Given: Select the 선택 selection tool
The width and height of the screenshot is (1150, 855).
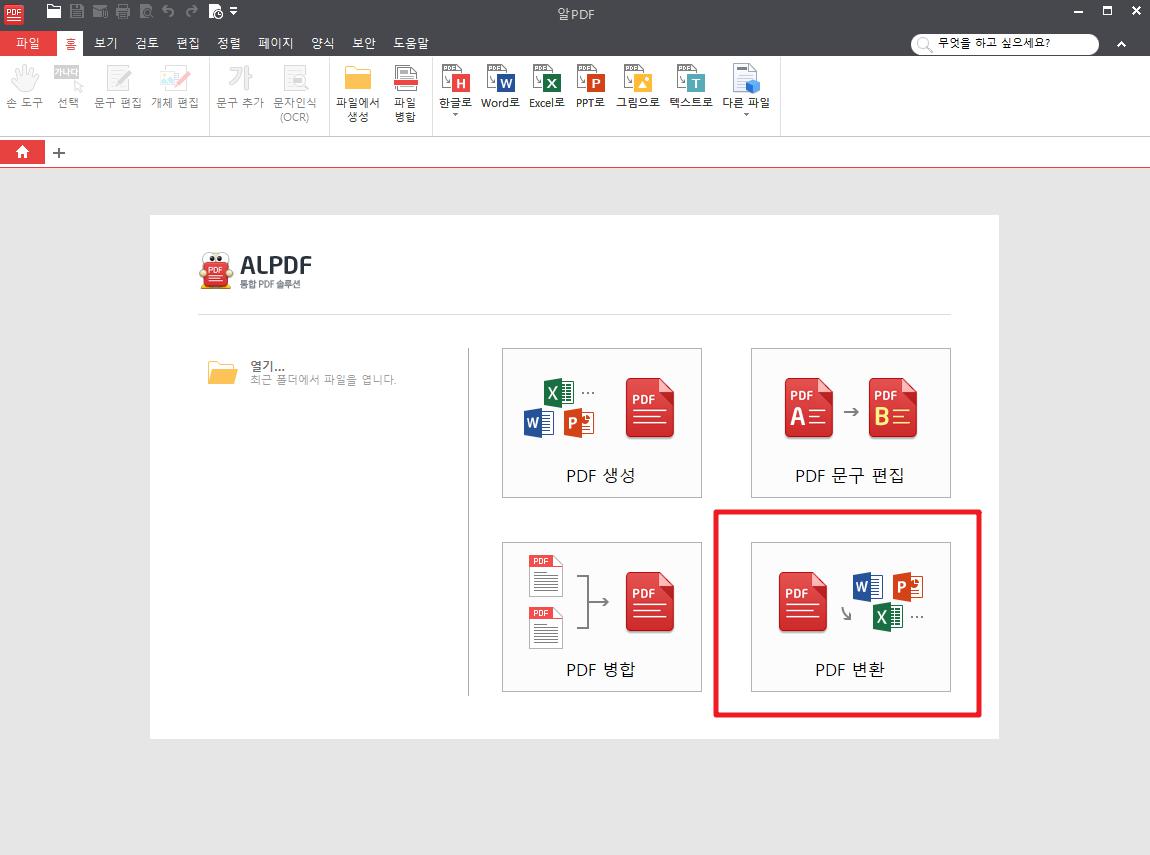Looking at the screenshot, I should [67, 87].
